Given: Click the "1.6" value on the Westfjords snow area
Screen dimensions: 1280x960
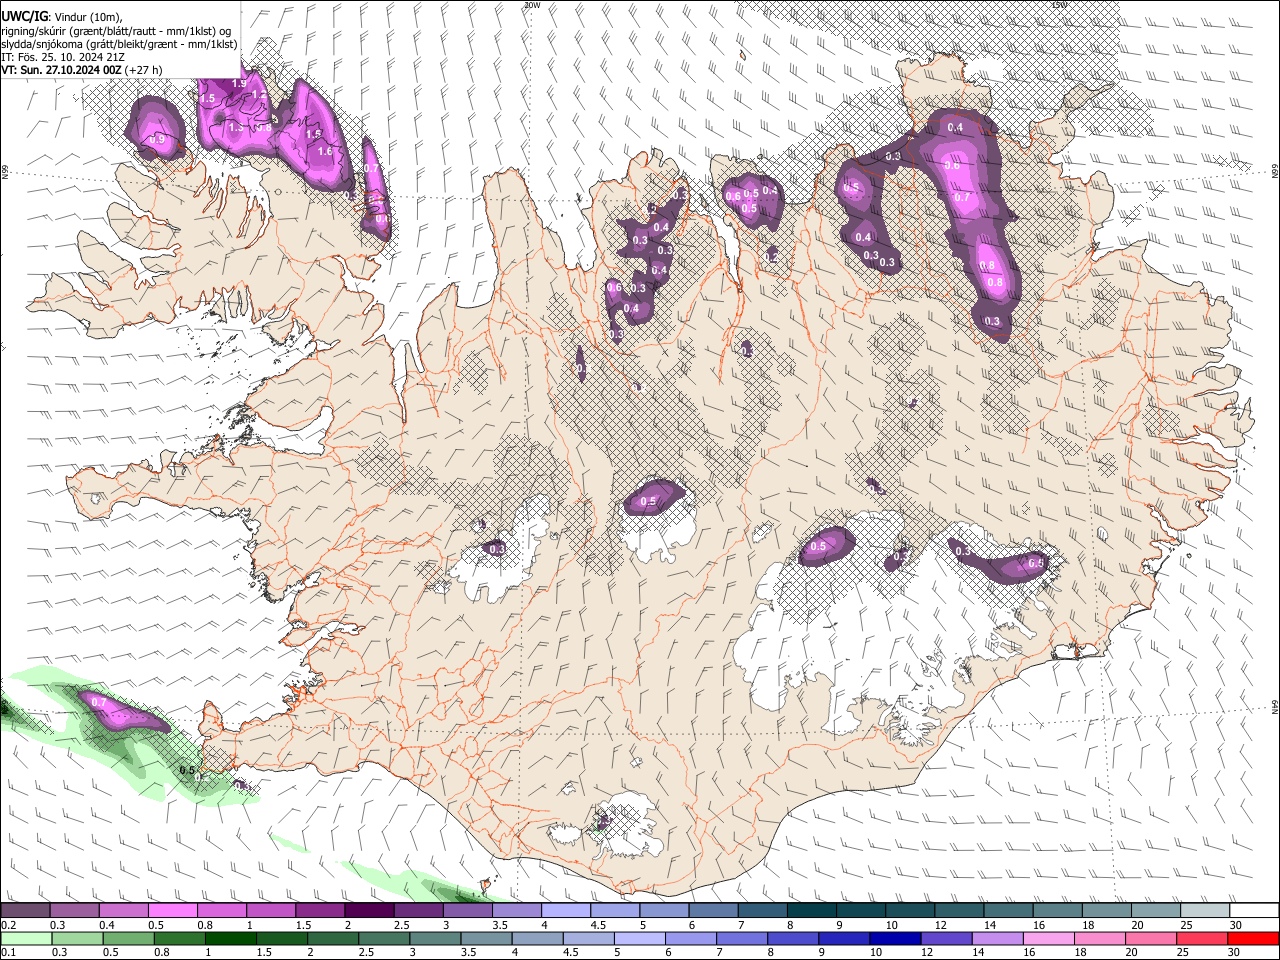Looking at the screenshot, I should [324, 152].
